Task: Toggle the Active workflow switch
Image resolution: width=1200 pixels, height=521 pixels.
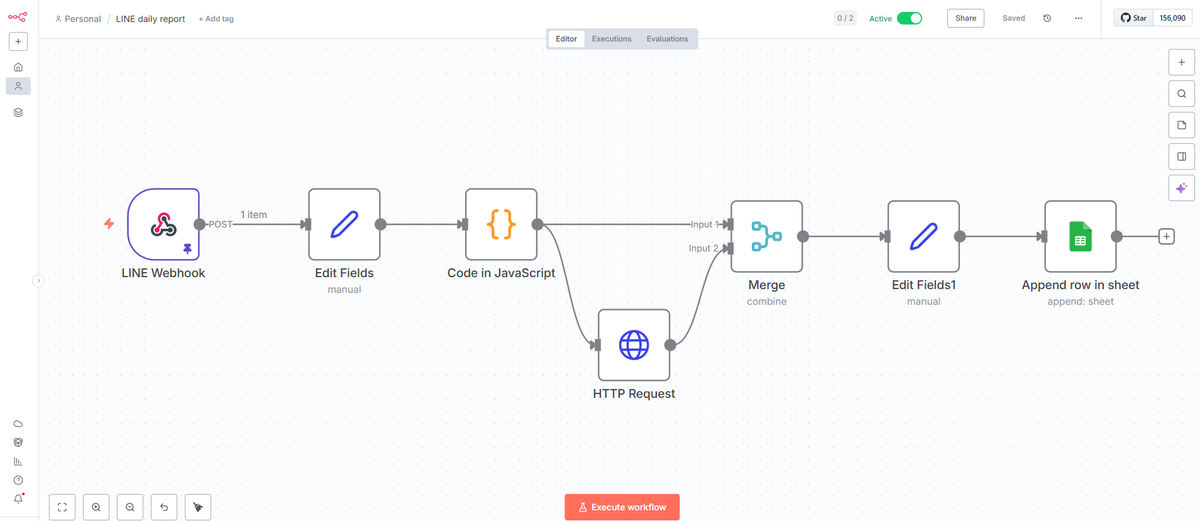Action: tap(909, 18)
